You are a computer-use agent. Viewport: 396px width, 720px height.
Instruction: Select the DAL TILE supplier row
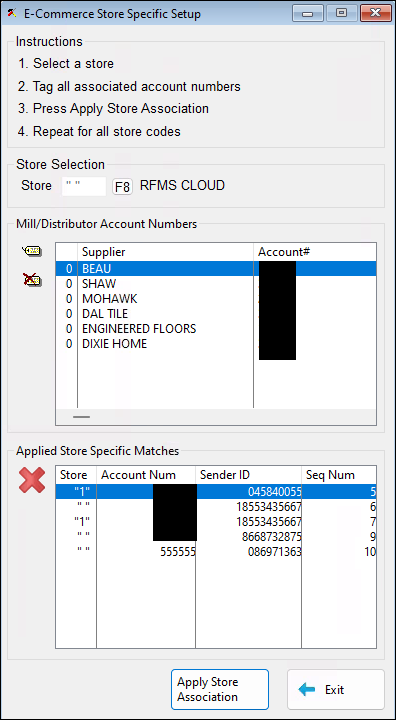pyautogui.click(x=216, y=314)
